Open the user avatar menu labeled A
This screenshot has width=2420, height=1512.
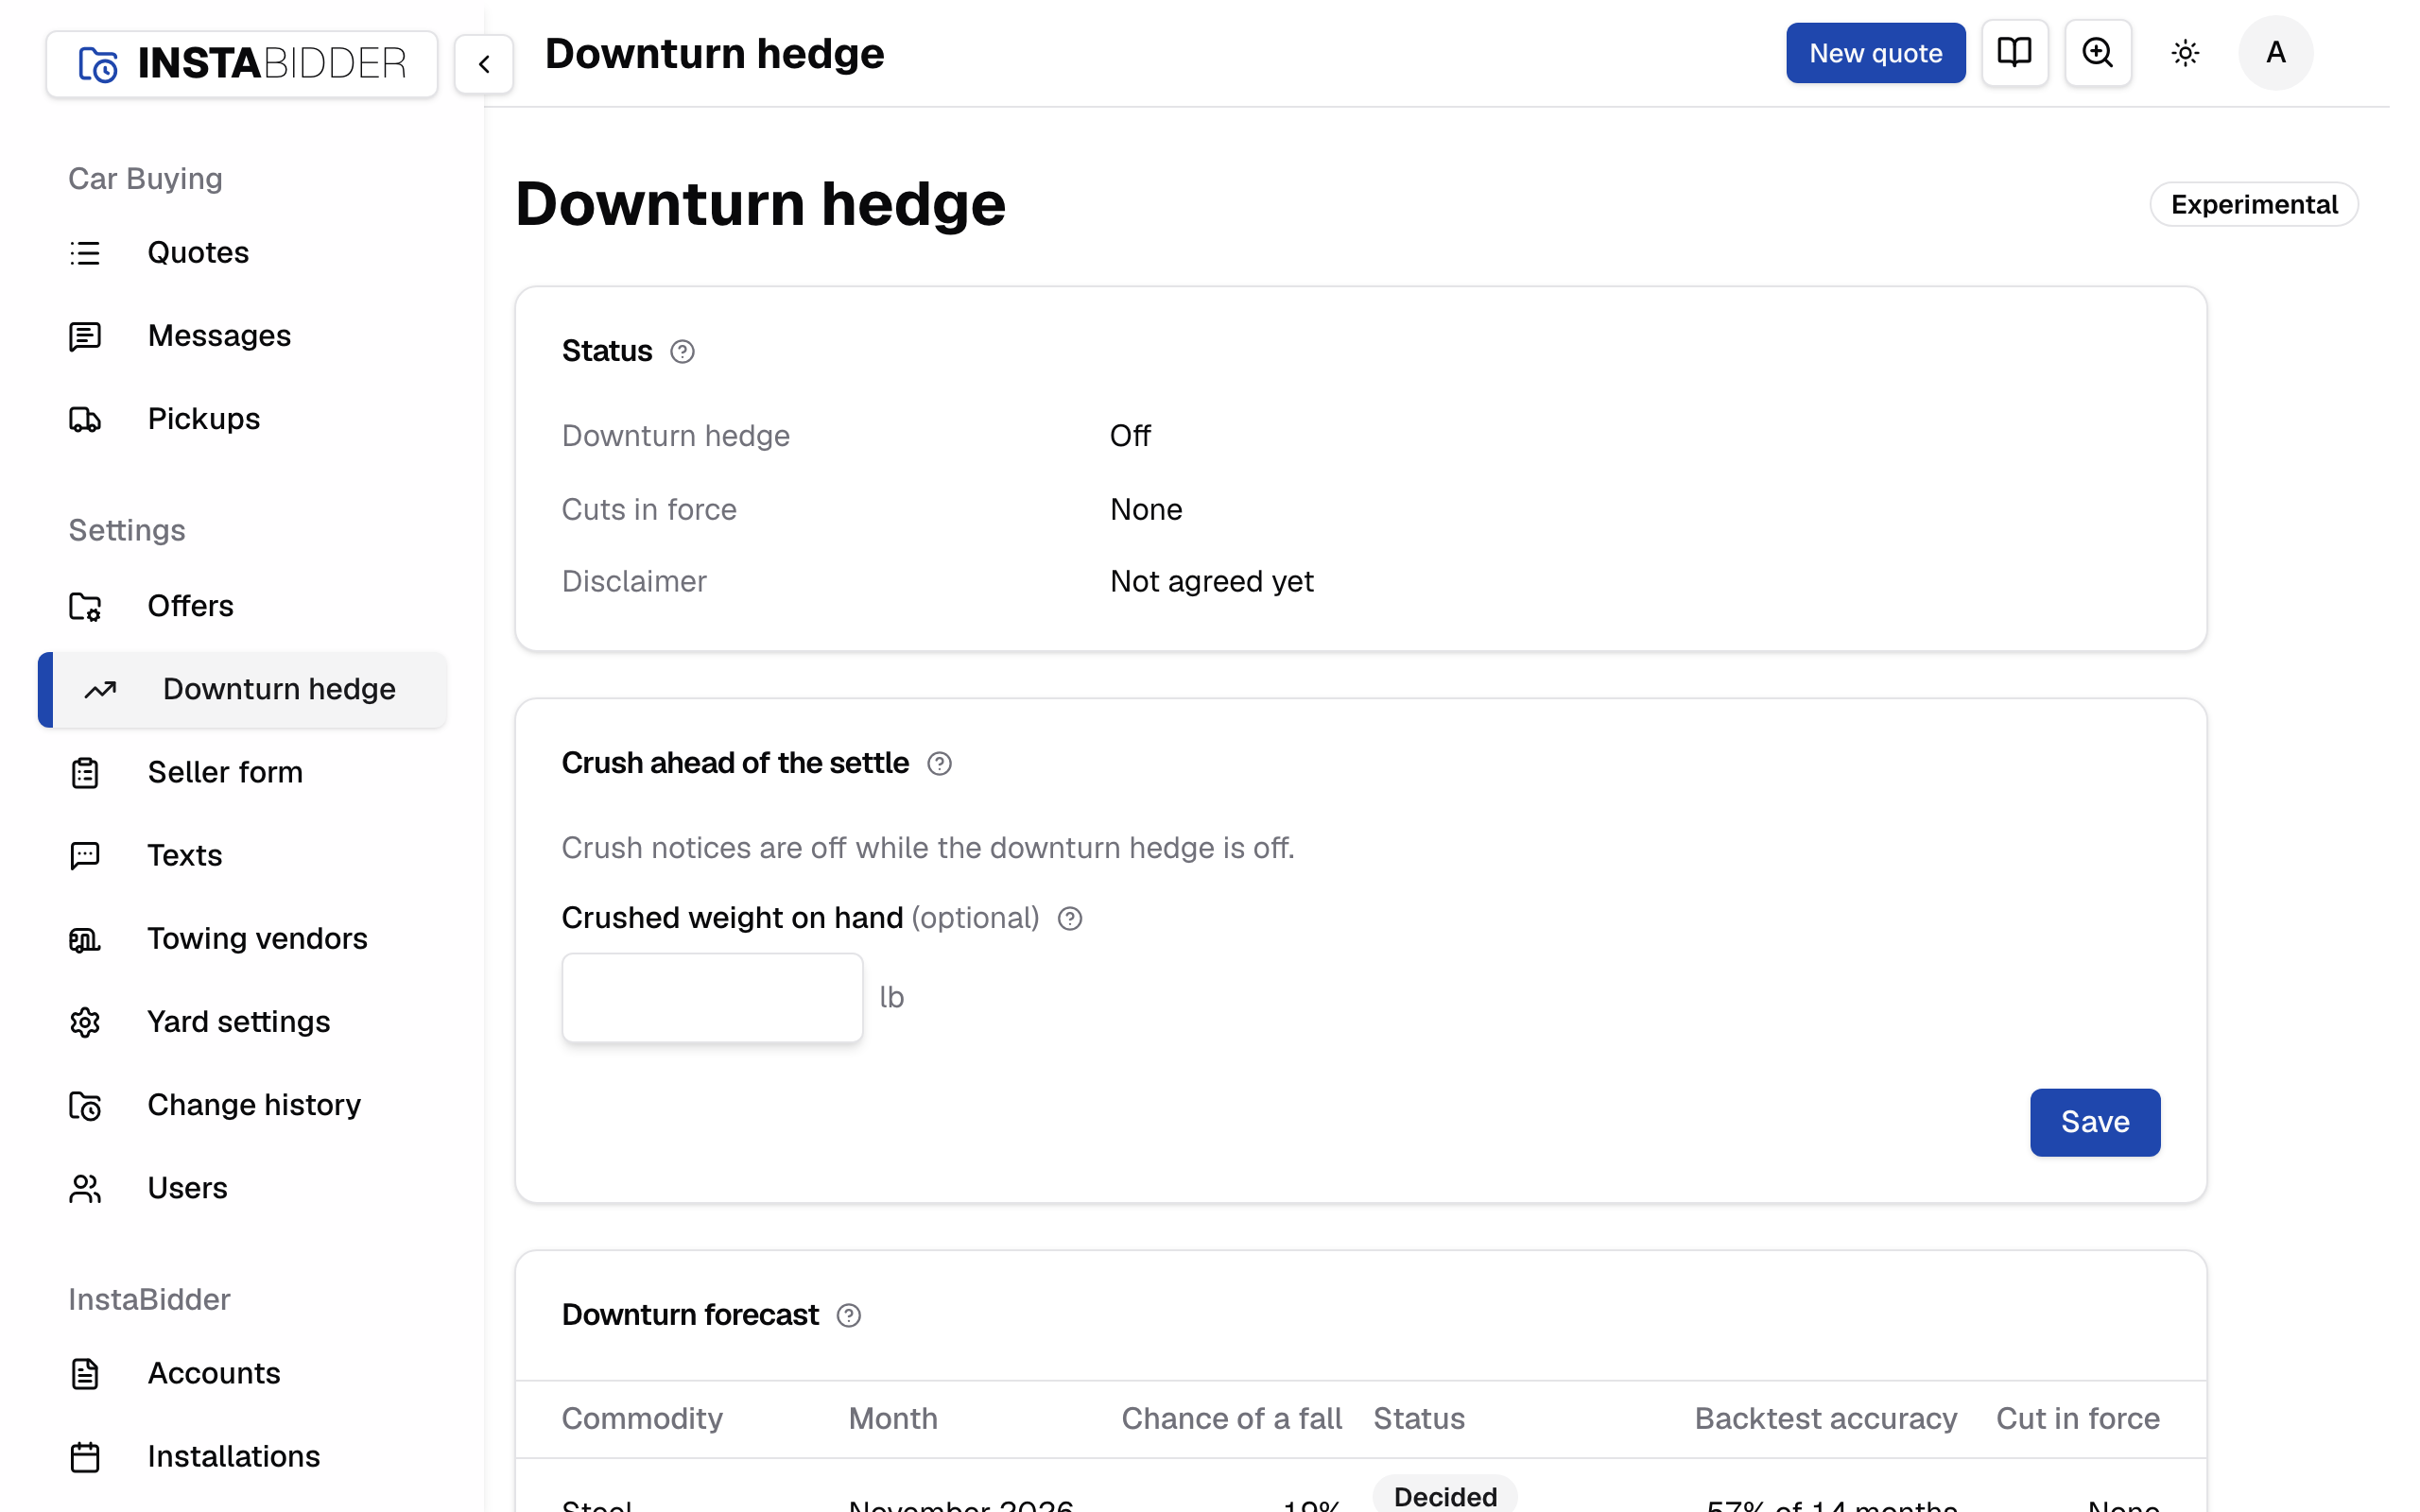pos(2275,53)
